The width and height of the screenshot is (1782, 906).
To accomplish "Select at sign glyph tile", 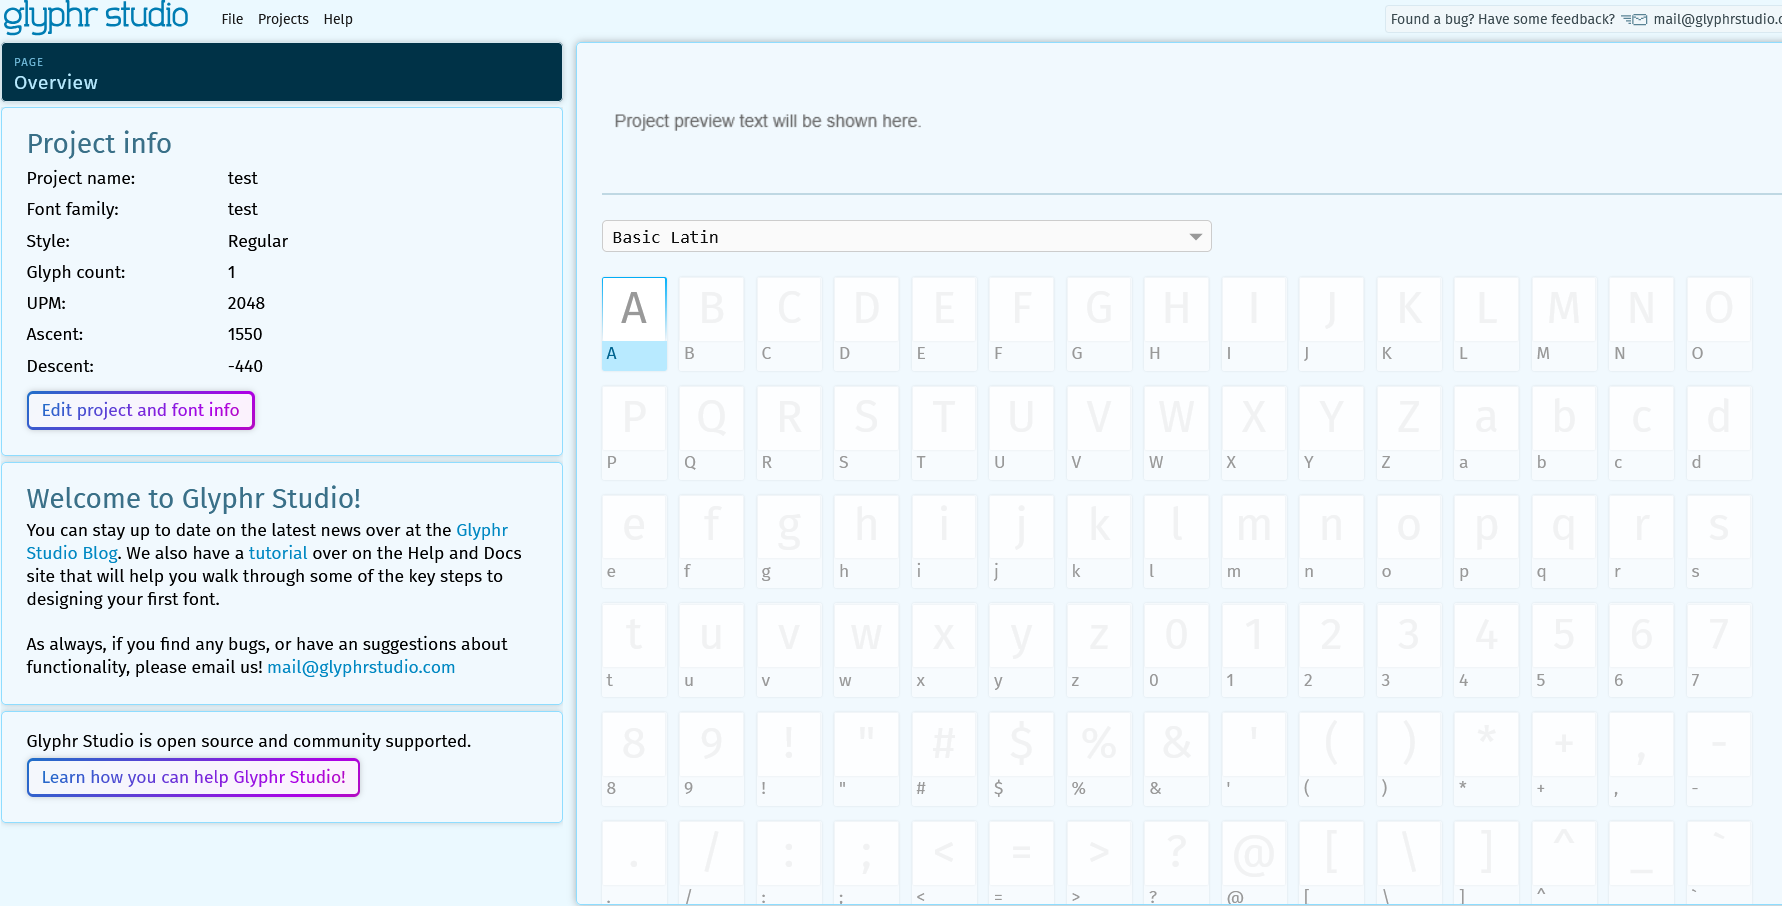I will click(1254, 862).
